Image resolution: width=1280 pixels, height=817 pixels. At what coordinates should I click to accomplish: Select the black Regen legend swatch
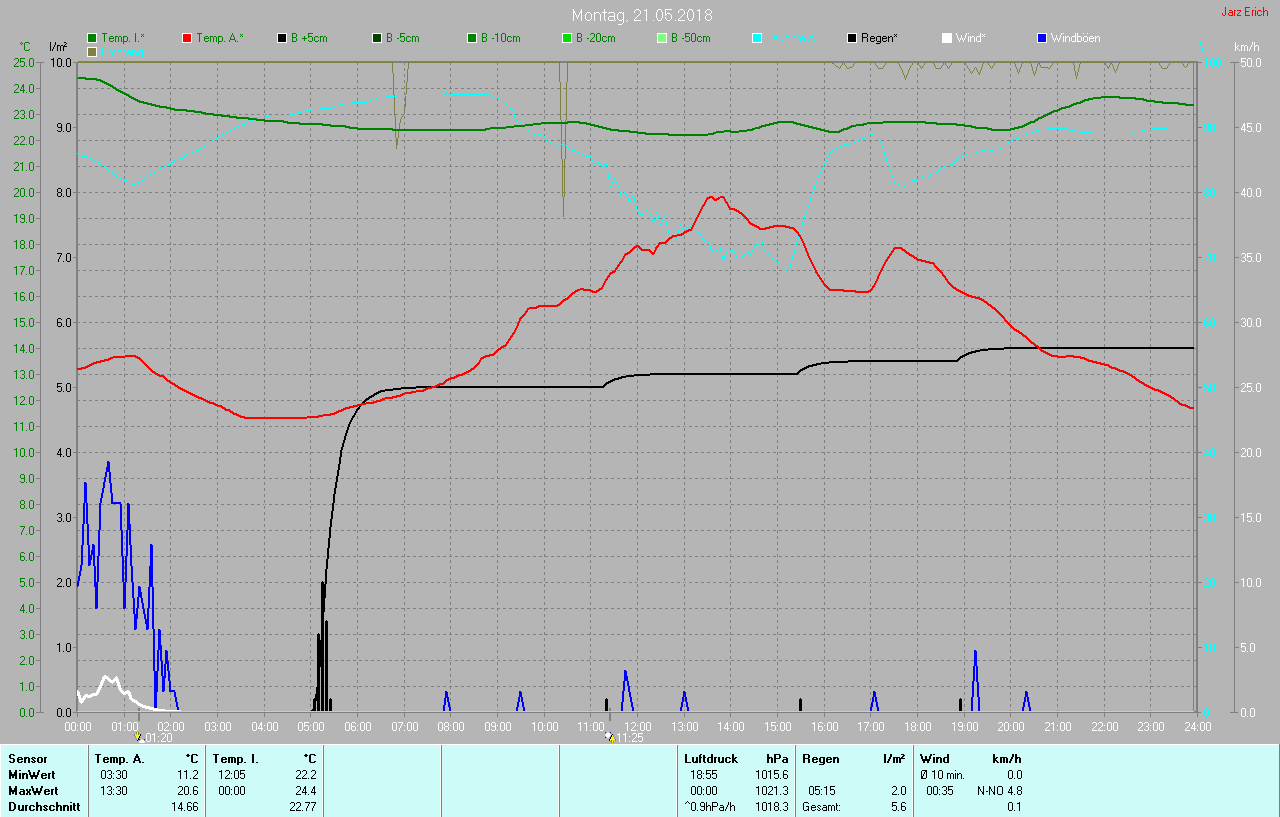852,38
